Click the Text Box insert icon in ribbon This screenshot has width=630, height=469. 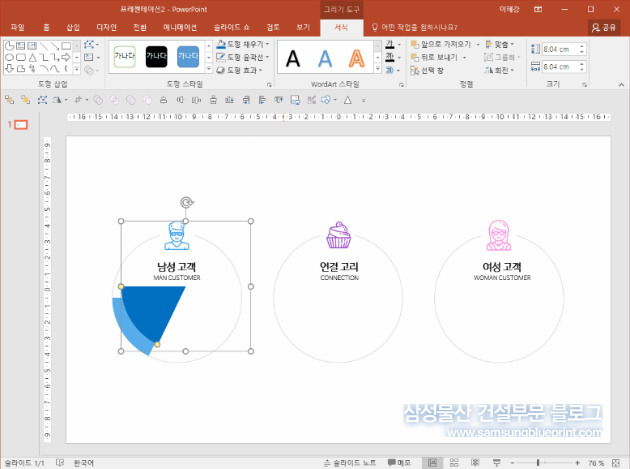tap(89, 57)
